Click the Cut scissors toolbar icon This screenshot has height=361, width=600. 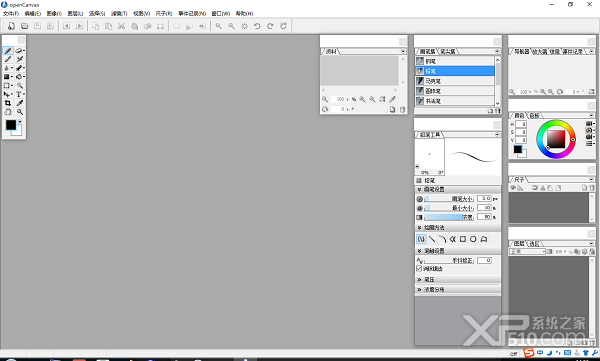point(121,26)
